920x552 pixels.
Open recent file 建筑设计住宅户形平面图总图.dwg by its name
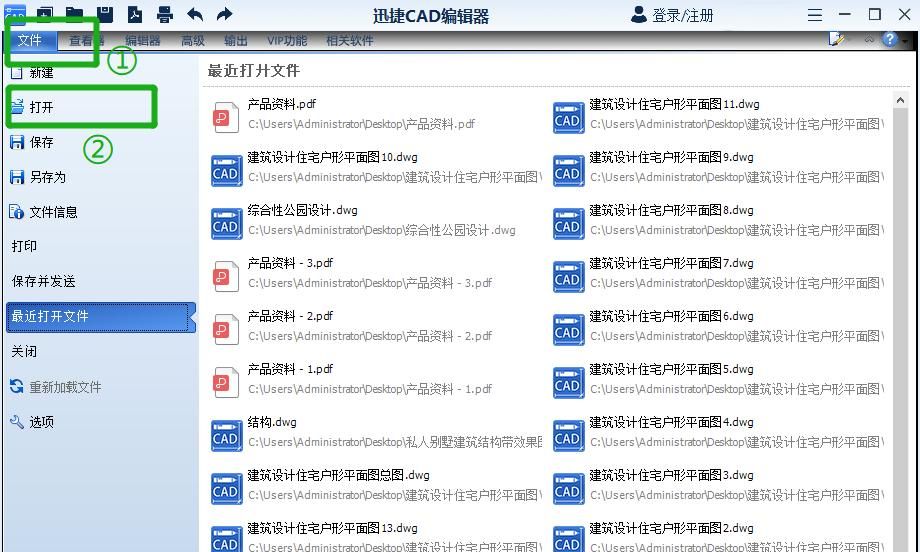pyautogui.click(x=339, y=475)
